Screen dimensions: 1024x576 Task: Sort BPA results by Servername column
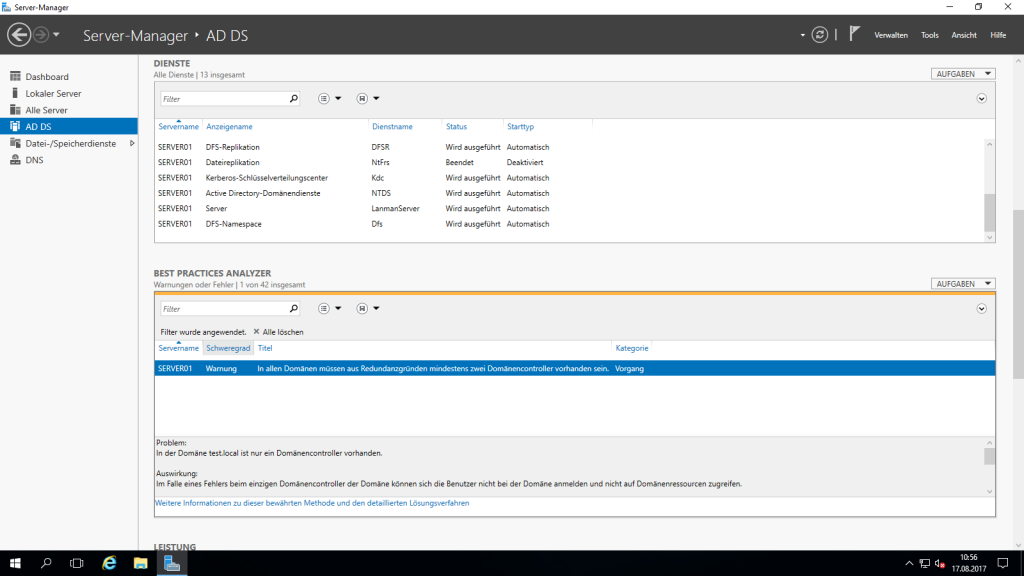click(178, 348)
